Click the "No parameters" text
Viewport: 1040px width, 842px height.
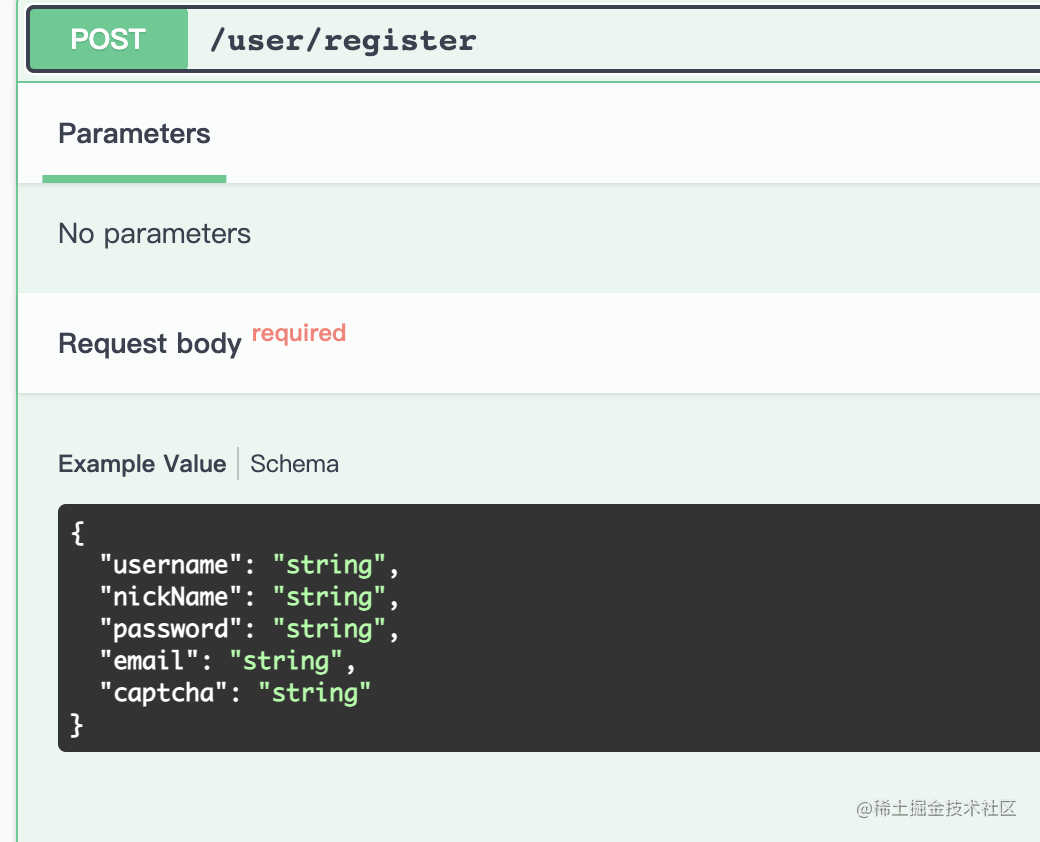tap(154, 234)
